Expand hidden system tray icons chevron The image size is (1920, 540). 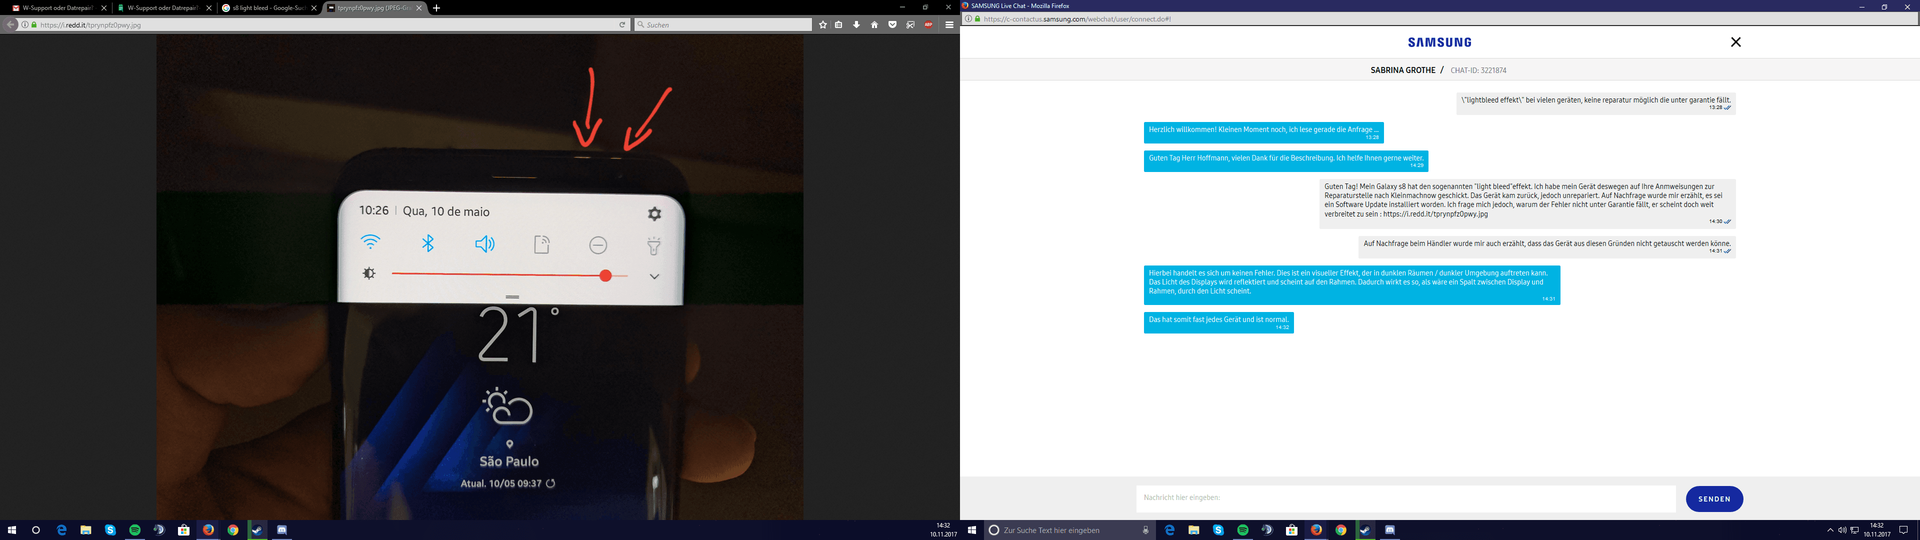[x=1830, y=530]
